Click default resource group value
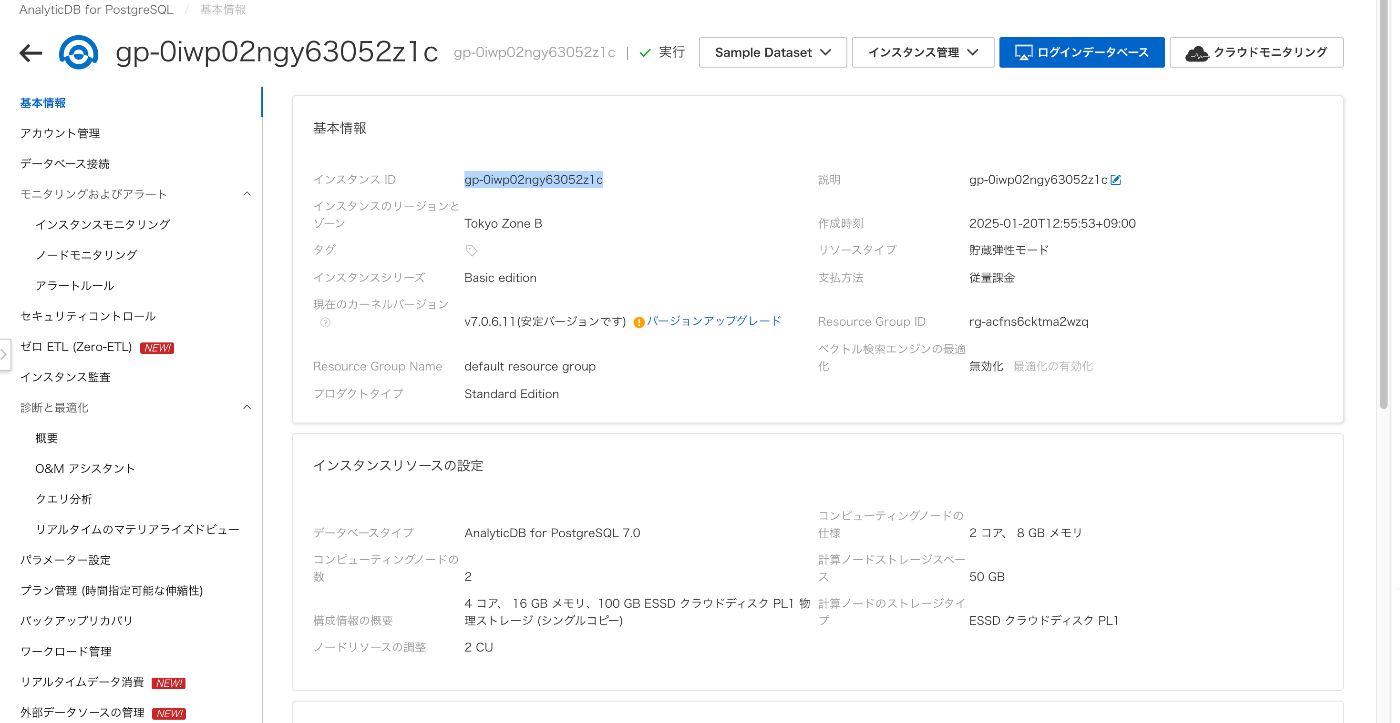 (x=530, y=367)
